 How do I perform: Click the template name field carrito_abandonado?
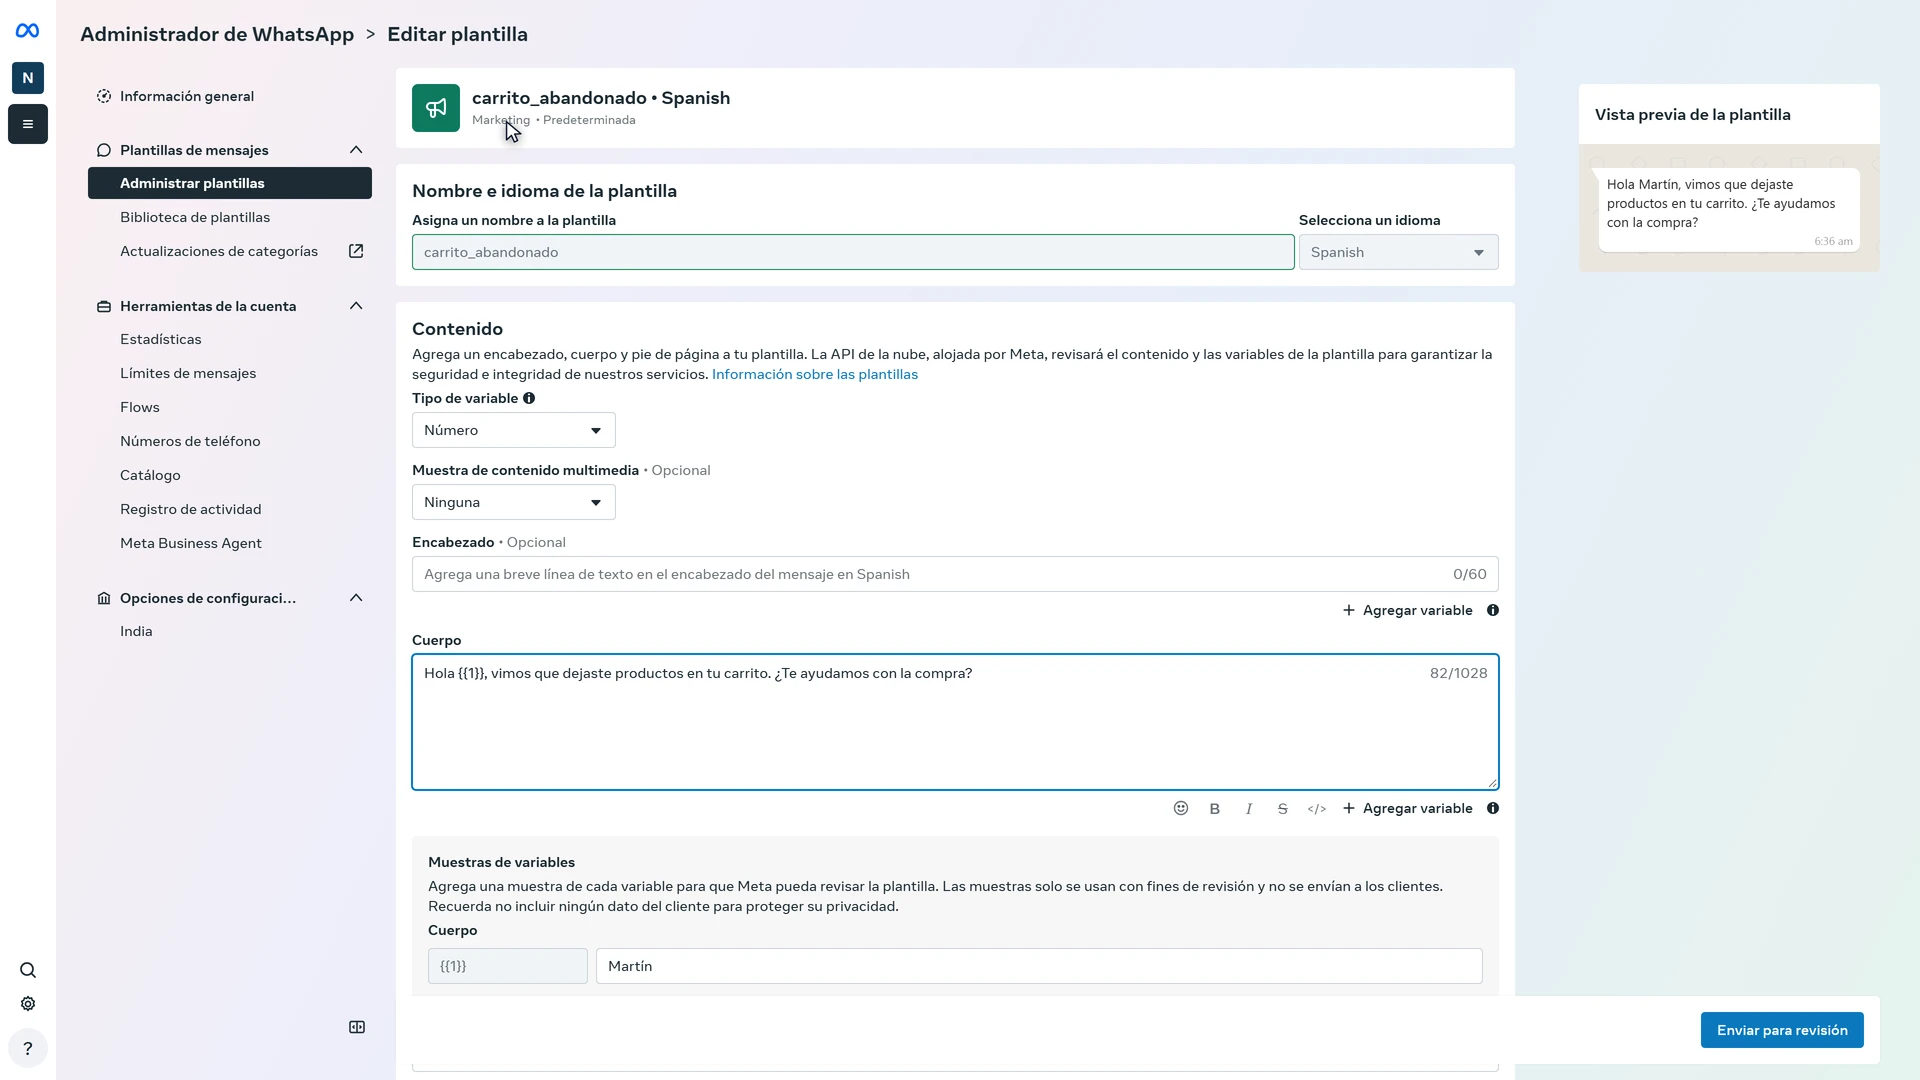853,252
